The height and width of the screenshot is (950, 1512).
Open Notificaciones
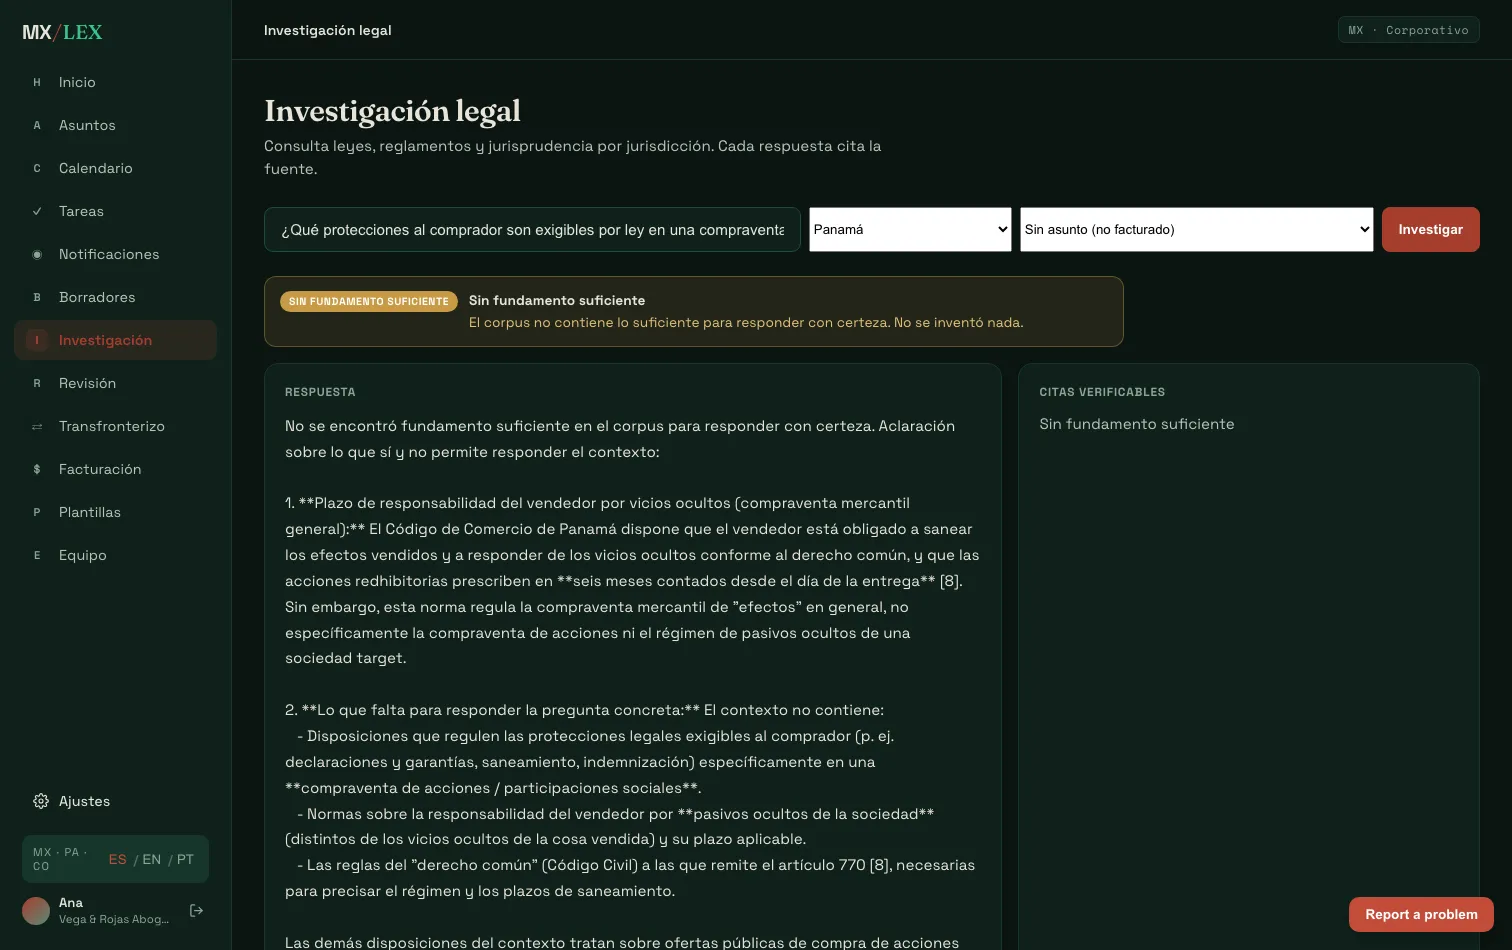click(115, 254)
